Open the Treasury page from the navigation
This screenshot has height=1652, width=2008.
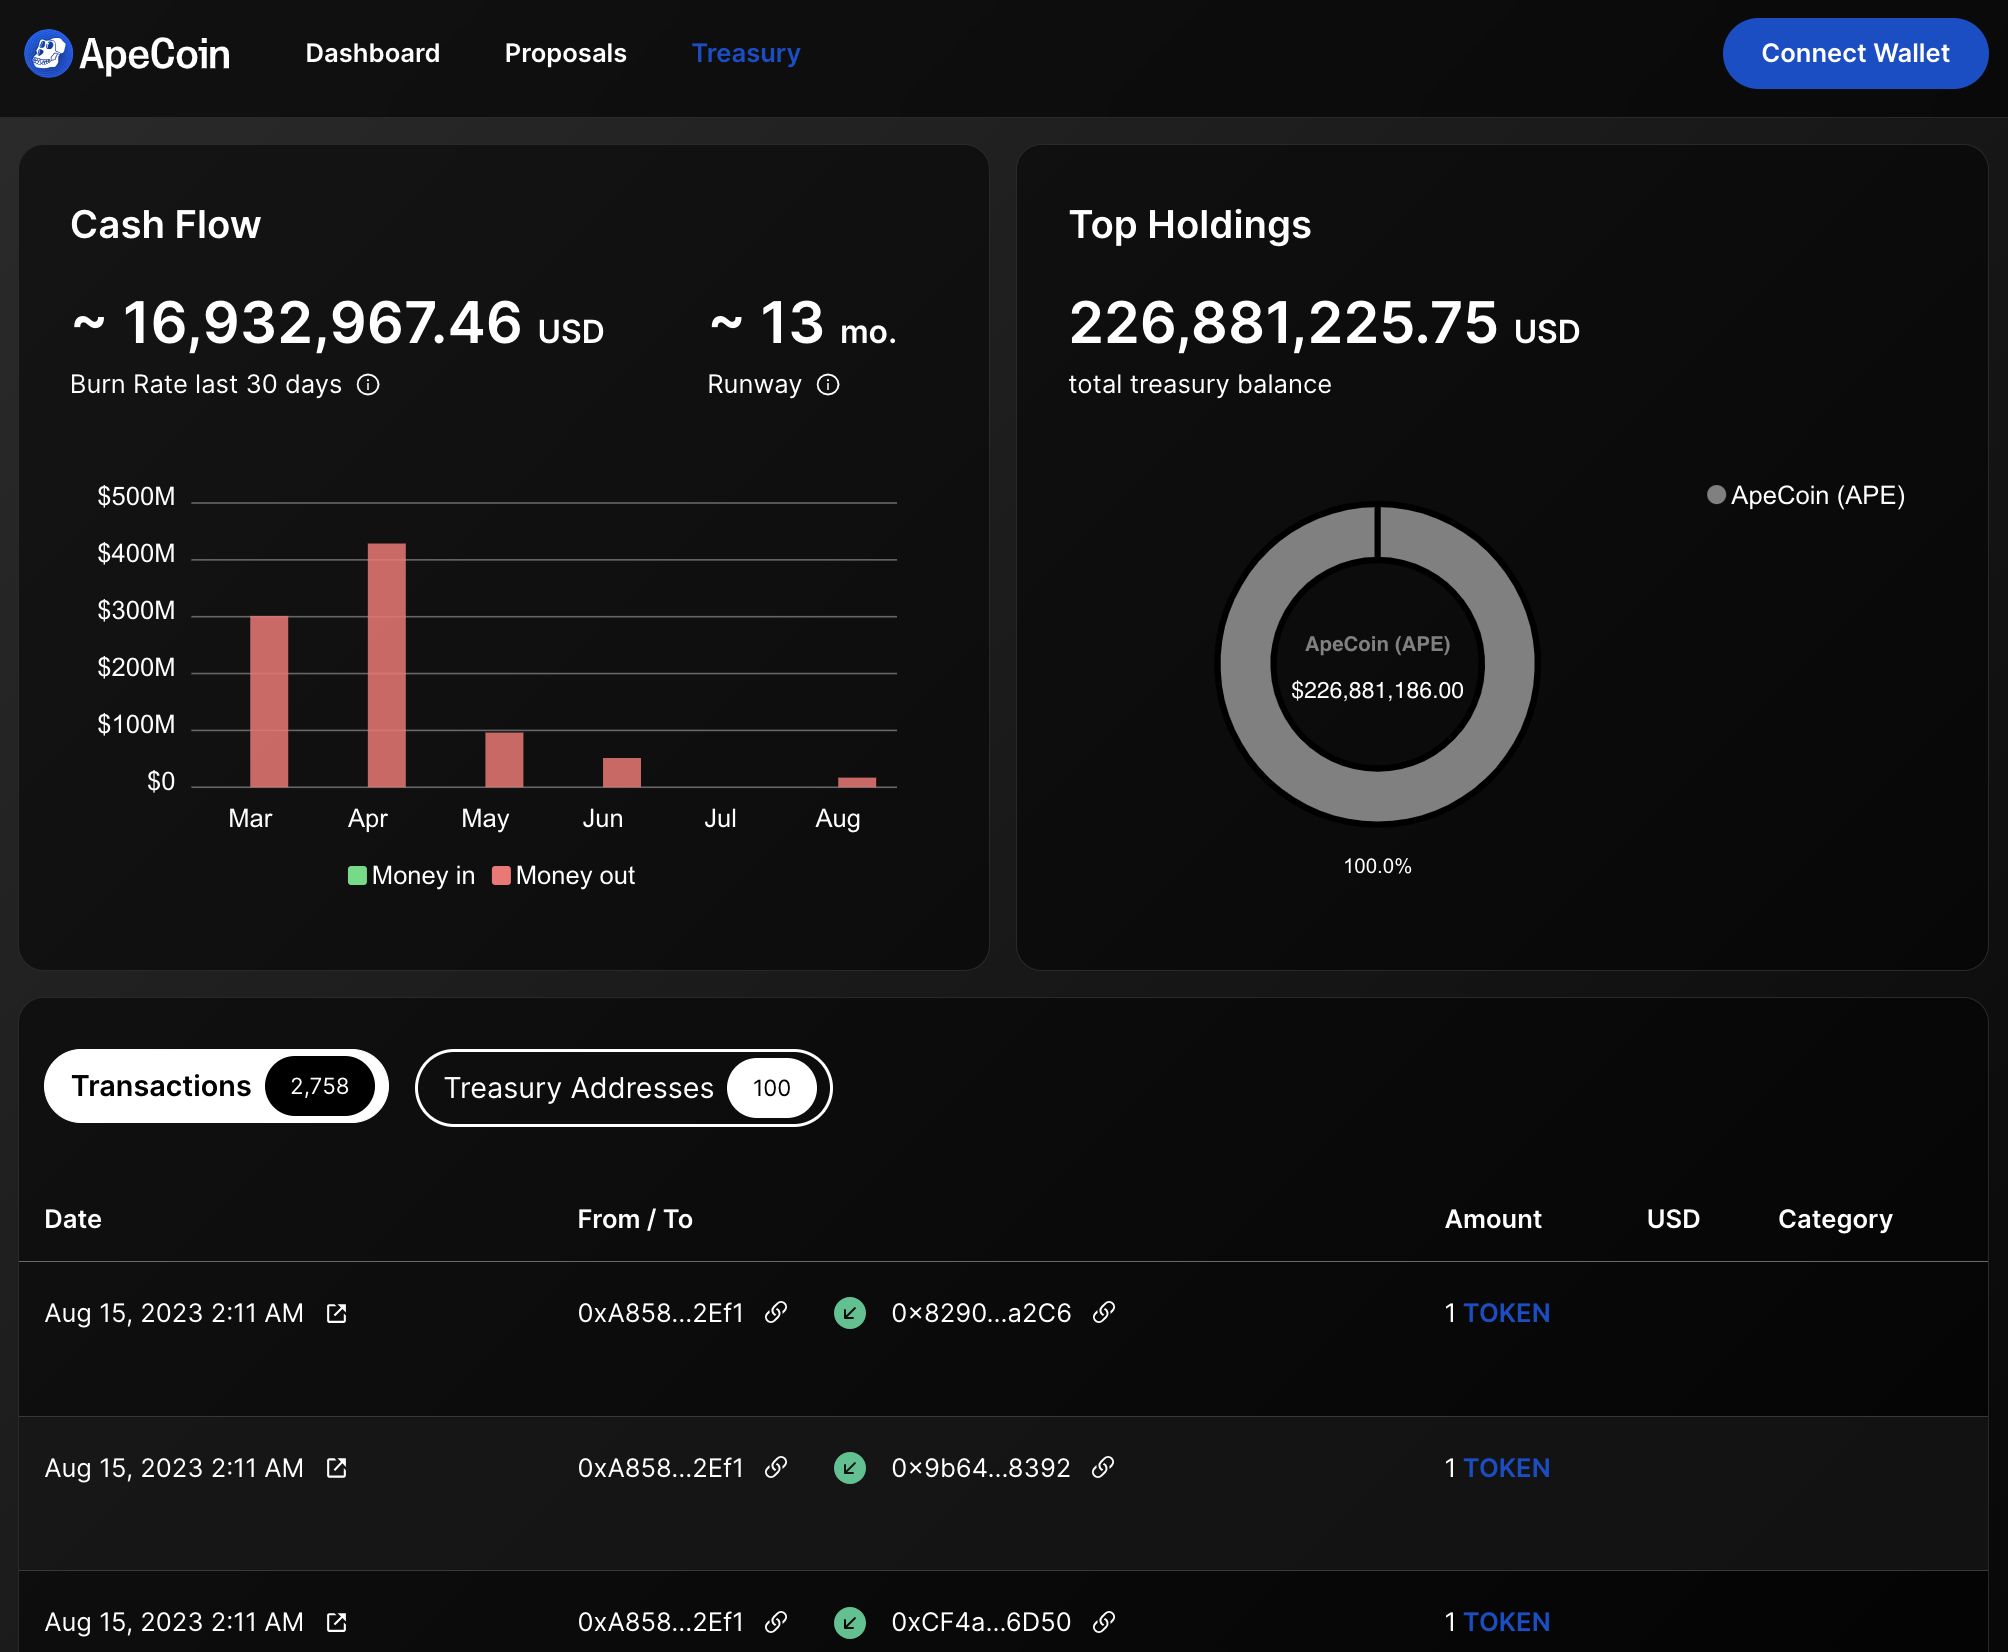pyautogui.click(x=745, y=53)
